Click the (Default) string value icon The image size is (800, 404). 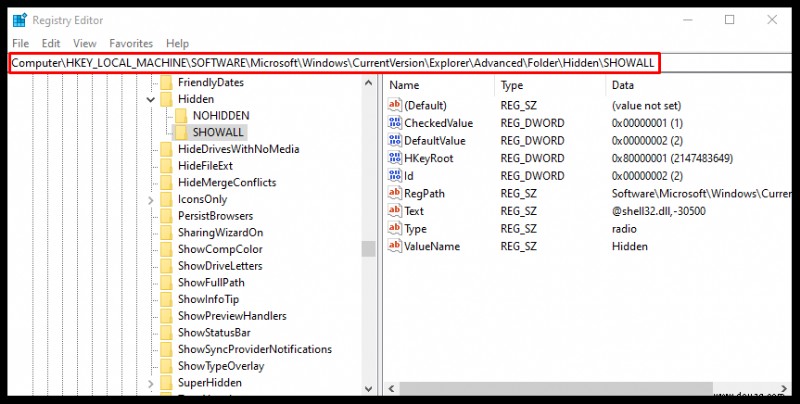tap(395, 105)
